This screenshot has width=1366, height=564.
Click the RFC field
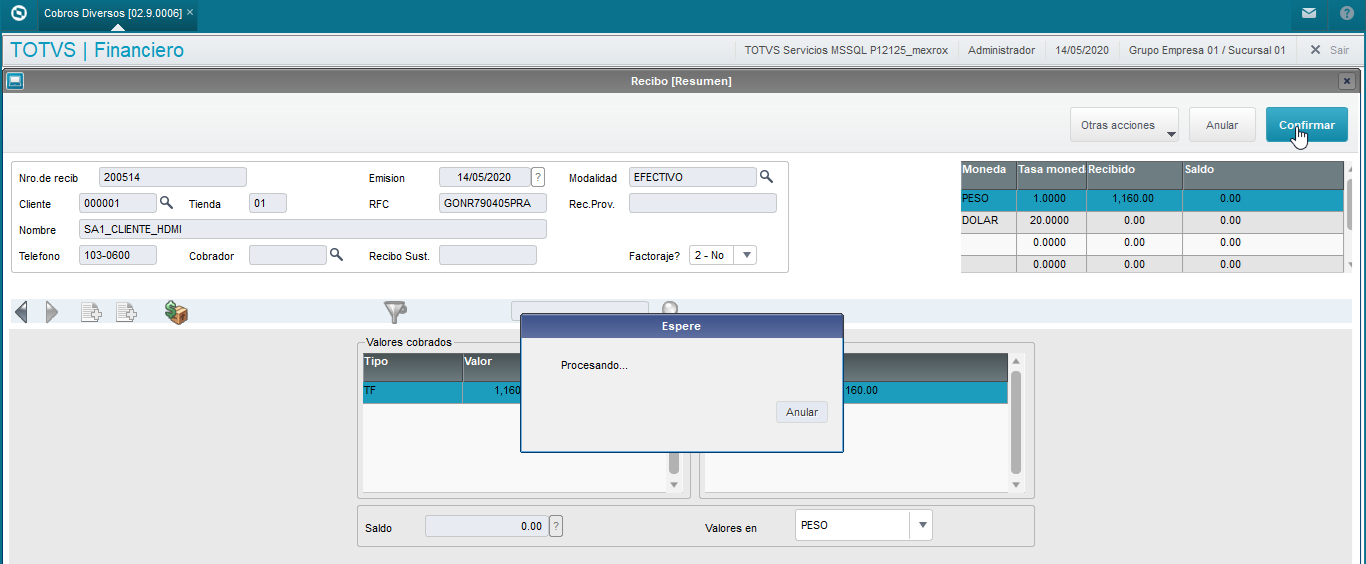point(493,203)
